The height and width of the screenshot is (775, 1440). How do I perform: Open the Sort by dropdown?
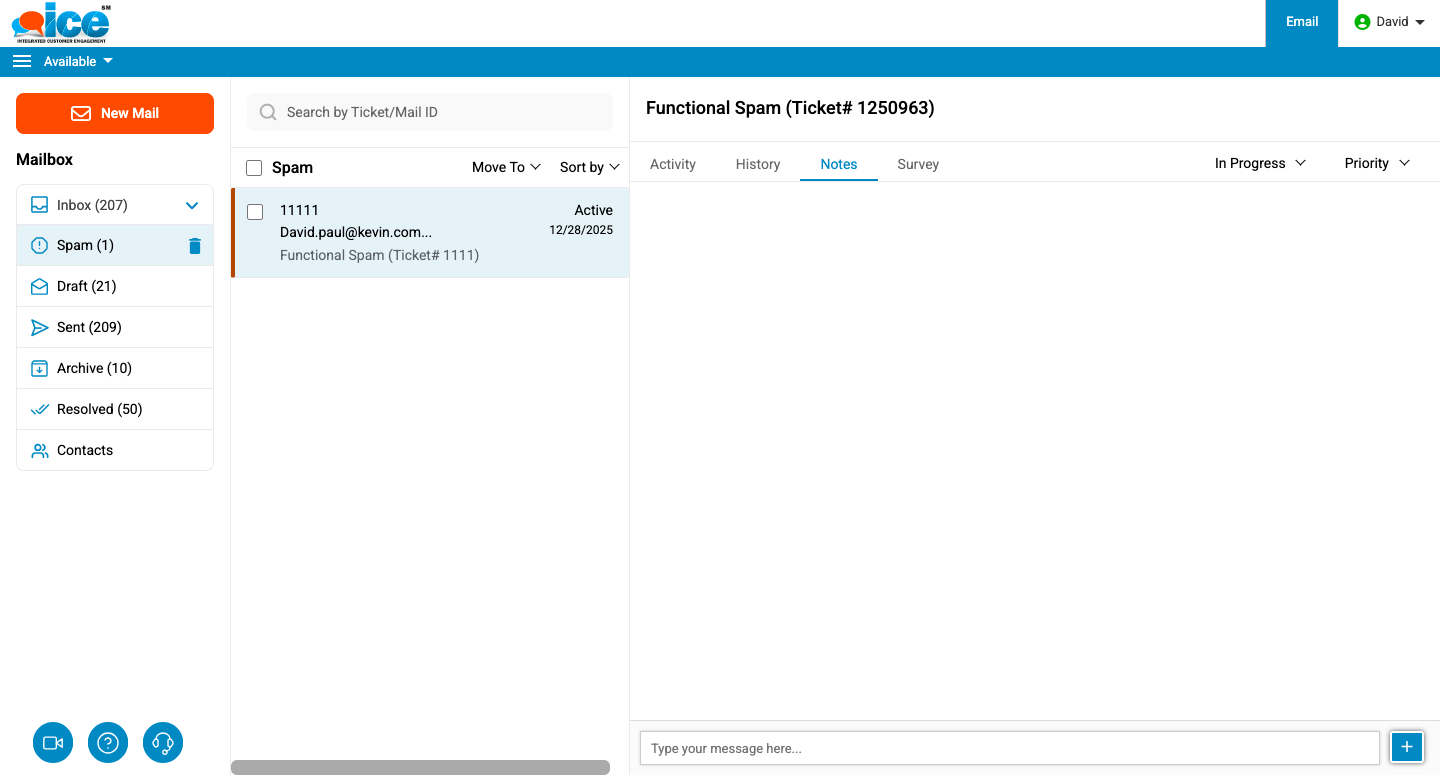(589, 167)
